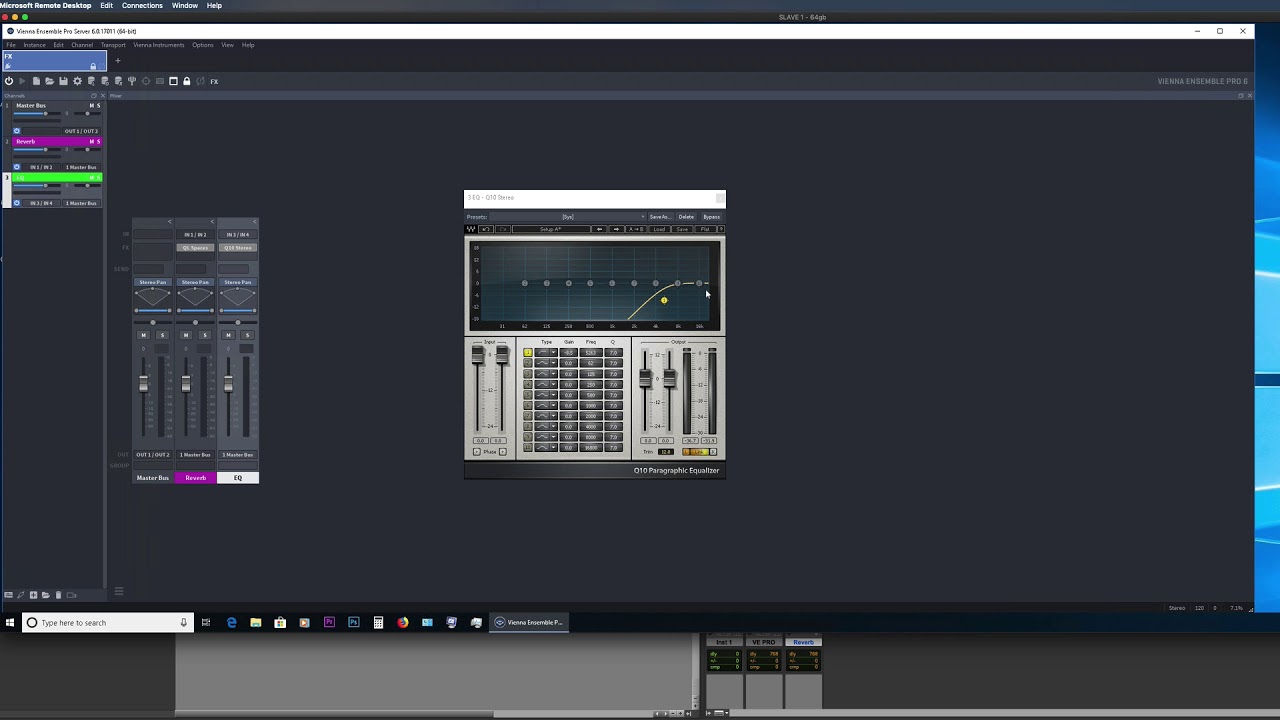Open Microsoft Edge from the taskbar
The height and width of the screenshot is (720, 1280).
coord(231,622)
